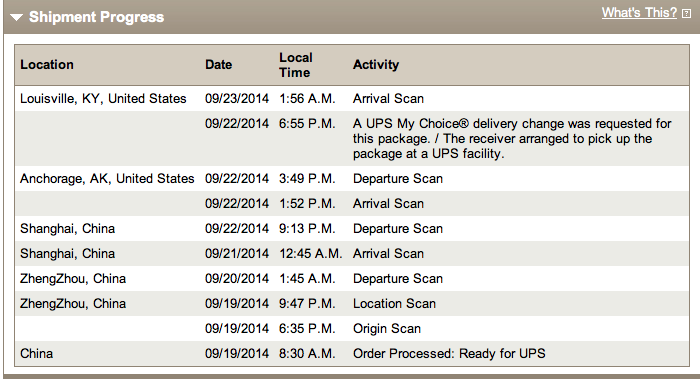
Task: Select Shanghai Departure Scan row at 9:13 P.M.
Action: click(x=352, y=229)
